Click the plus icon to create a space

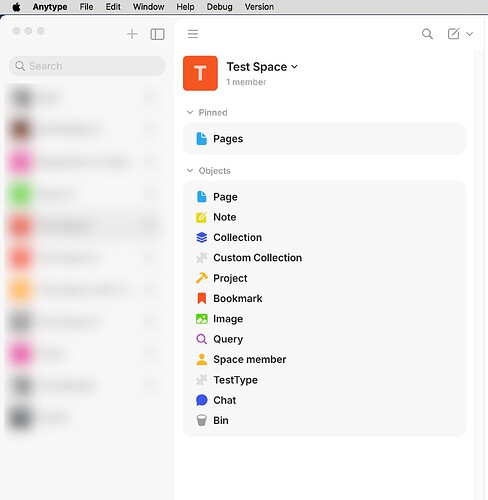coord(132,34)
